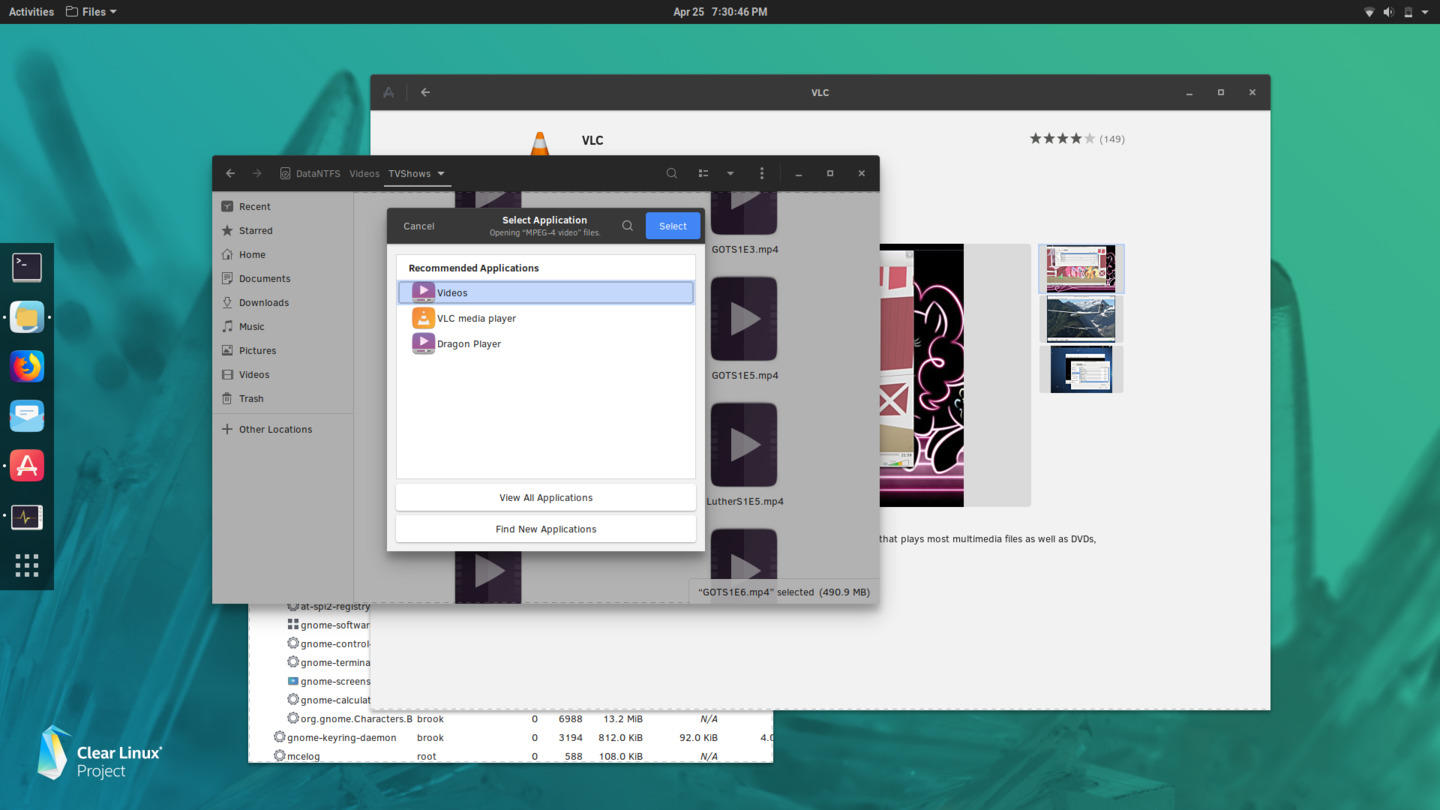
Task: Open Recent in the Files sidebar
Action: (283, 206)
